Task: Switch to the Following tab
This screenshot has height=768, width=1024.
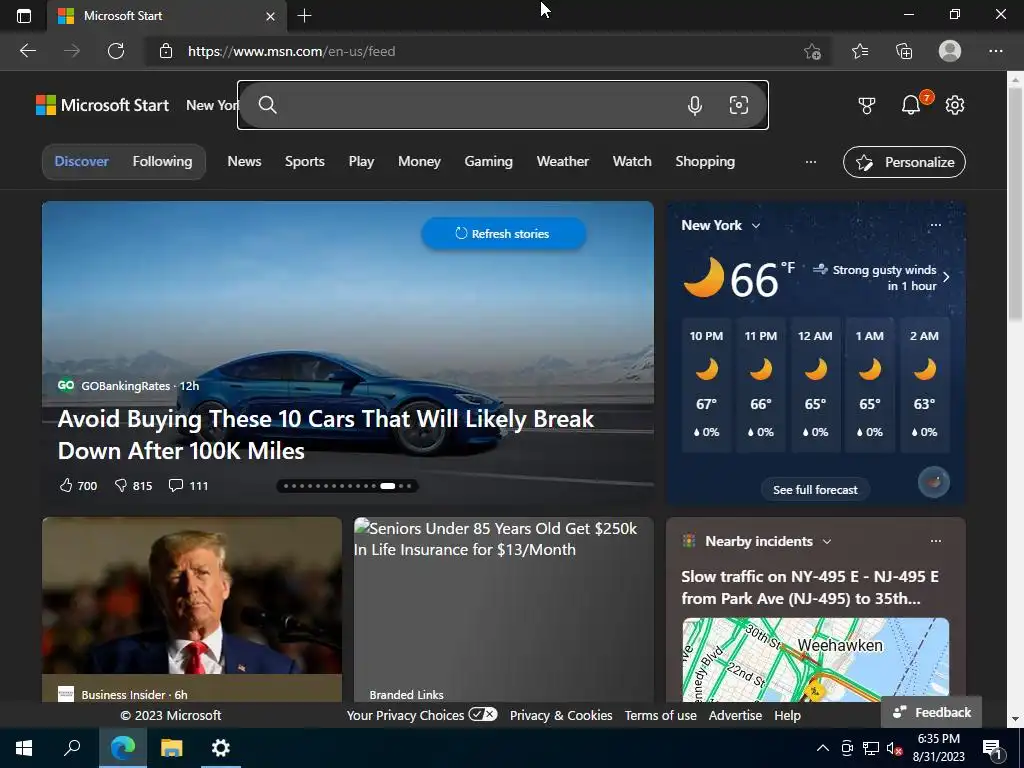Action: 163,161
